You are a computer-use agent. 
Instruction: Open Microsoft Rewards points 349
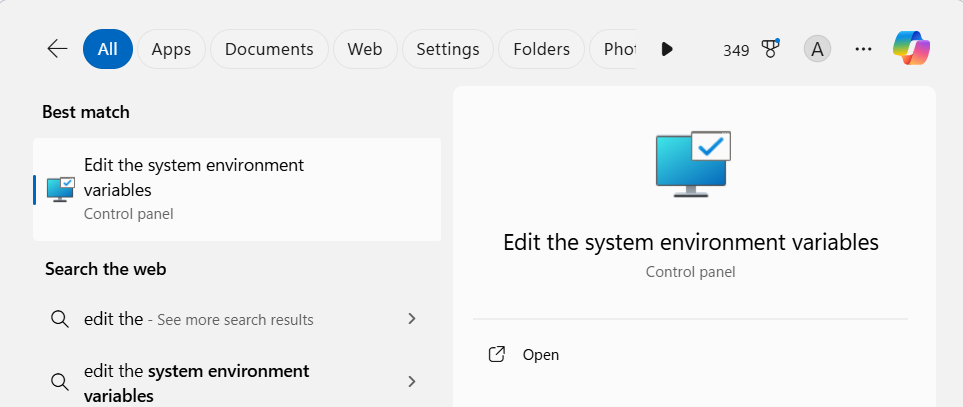click(x=736, y=50)
